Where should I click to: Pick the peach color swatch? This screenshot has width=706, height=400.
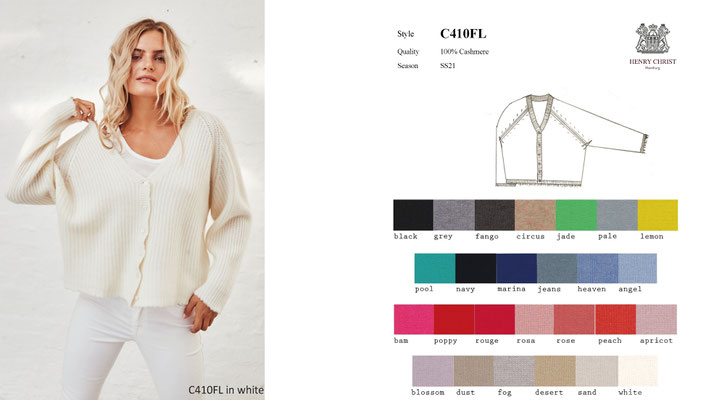tap(615, 319)
